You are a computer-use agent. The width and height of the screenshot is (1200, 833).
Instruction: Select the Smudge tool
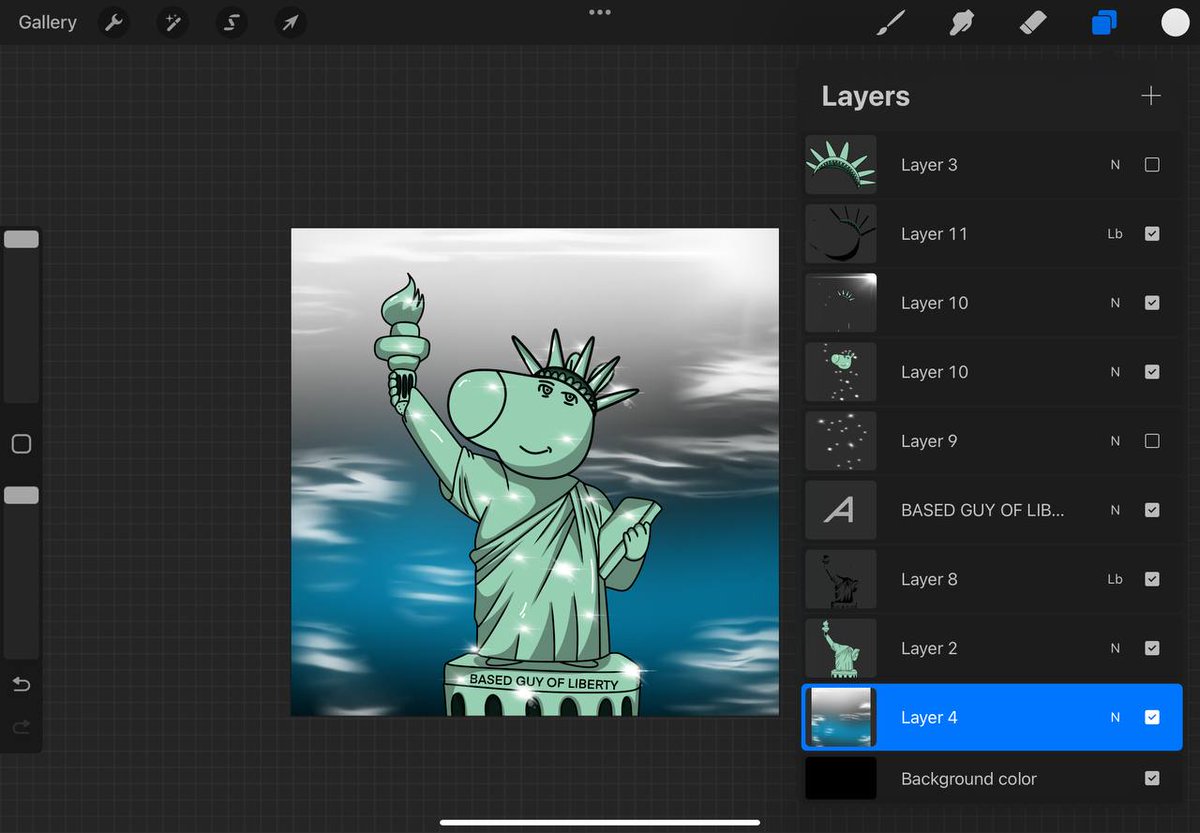tap(961, 22)
